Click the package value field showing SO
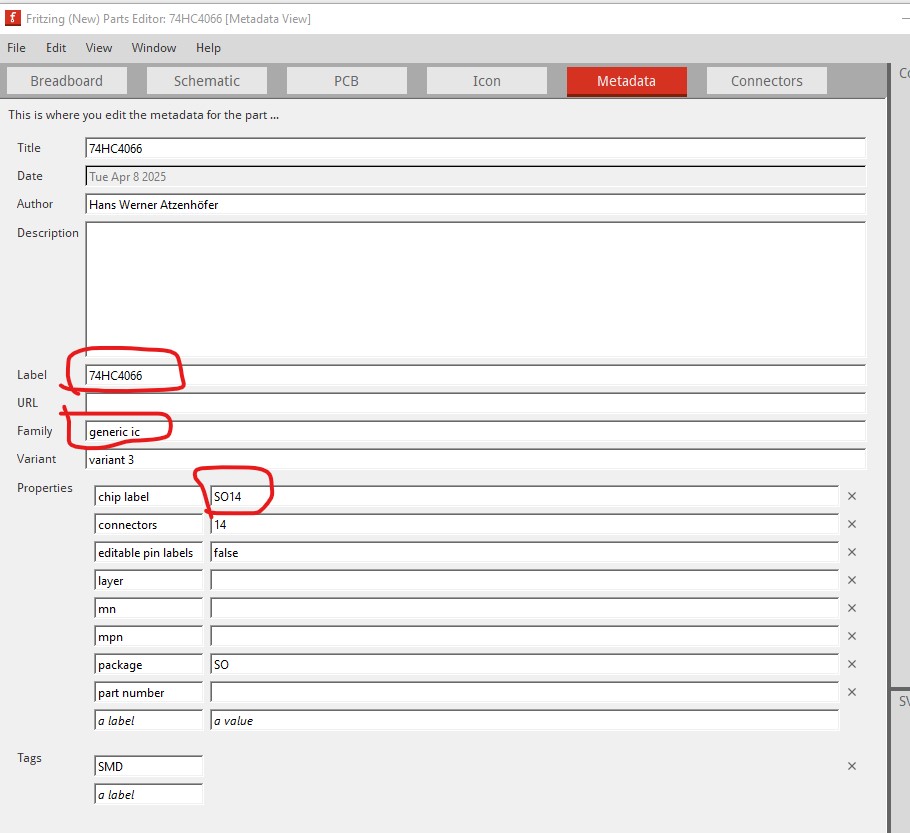Screen dimensions: 910x833 [x=524, y=664]
